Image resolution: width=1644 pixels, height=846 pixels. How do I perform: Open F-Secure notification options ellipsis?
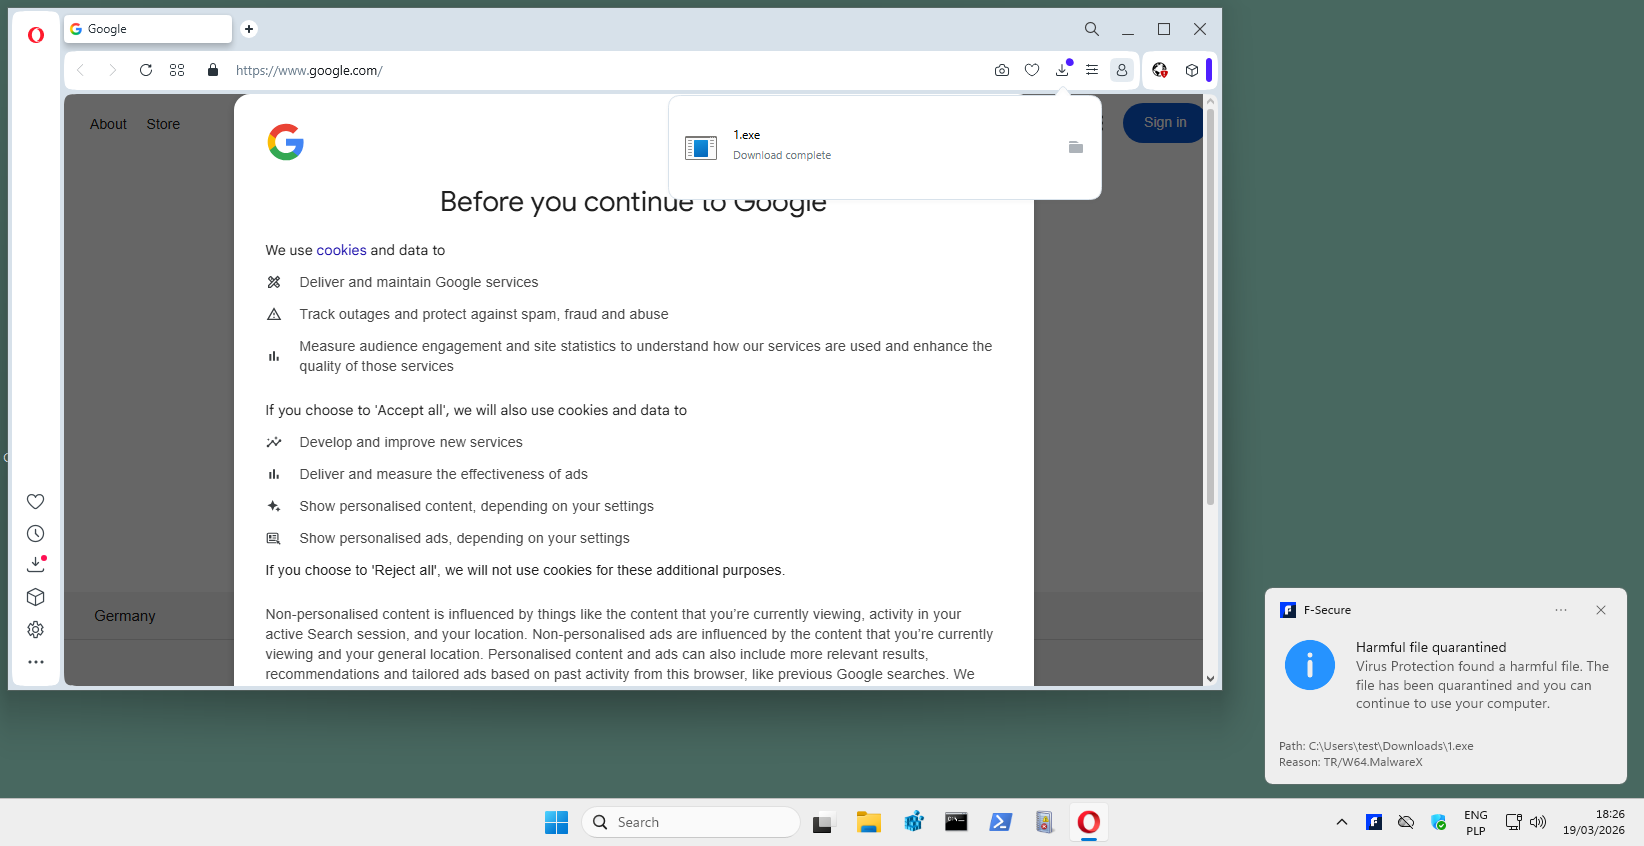1561,610
